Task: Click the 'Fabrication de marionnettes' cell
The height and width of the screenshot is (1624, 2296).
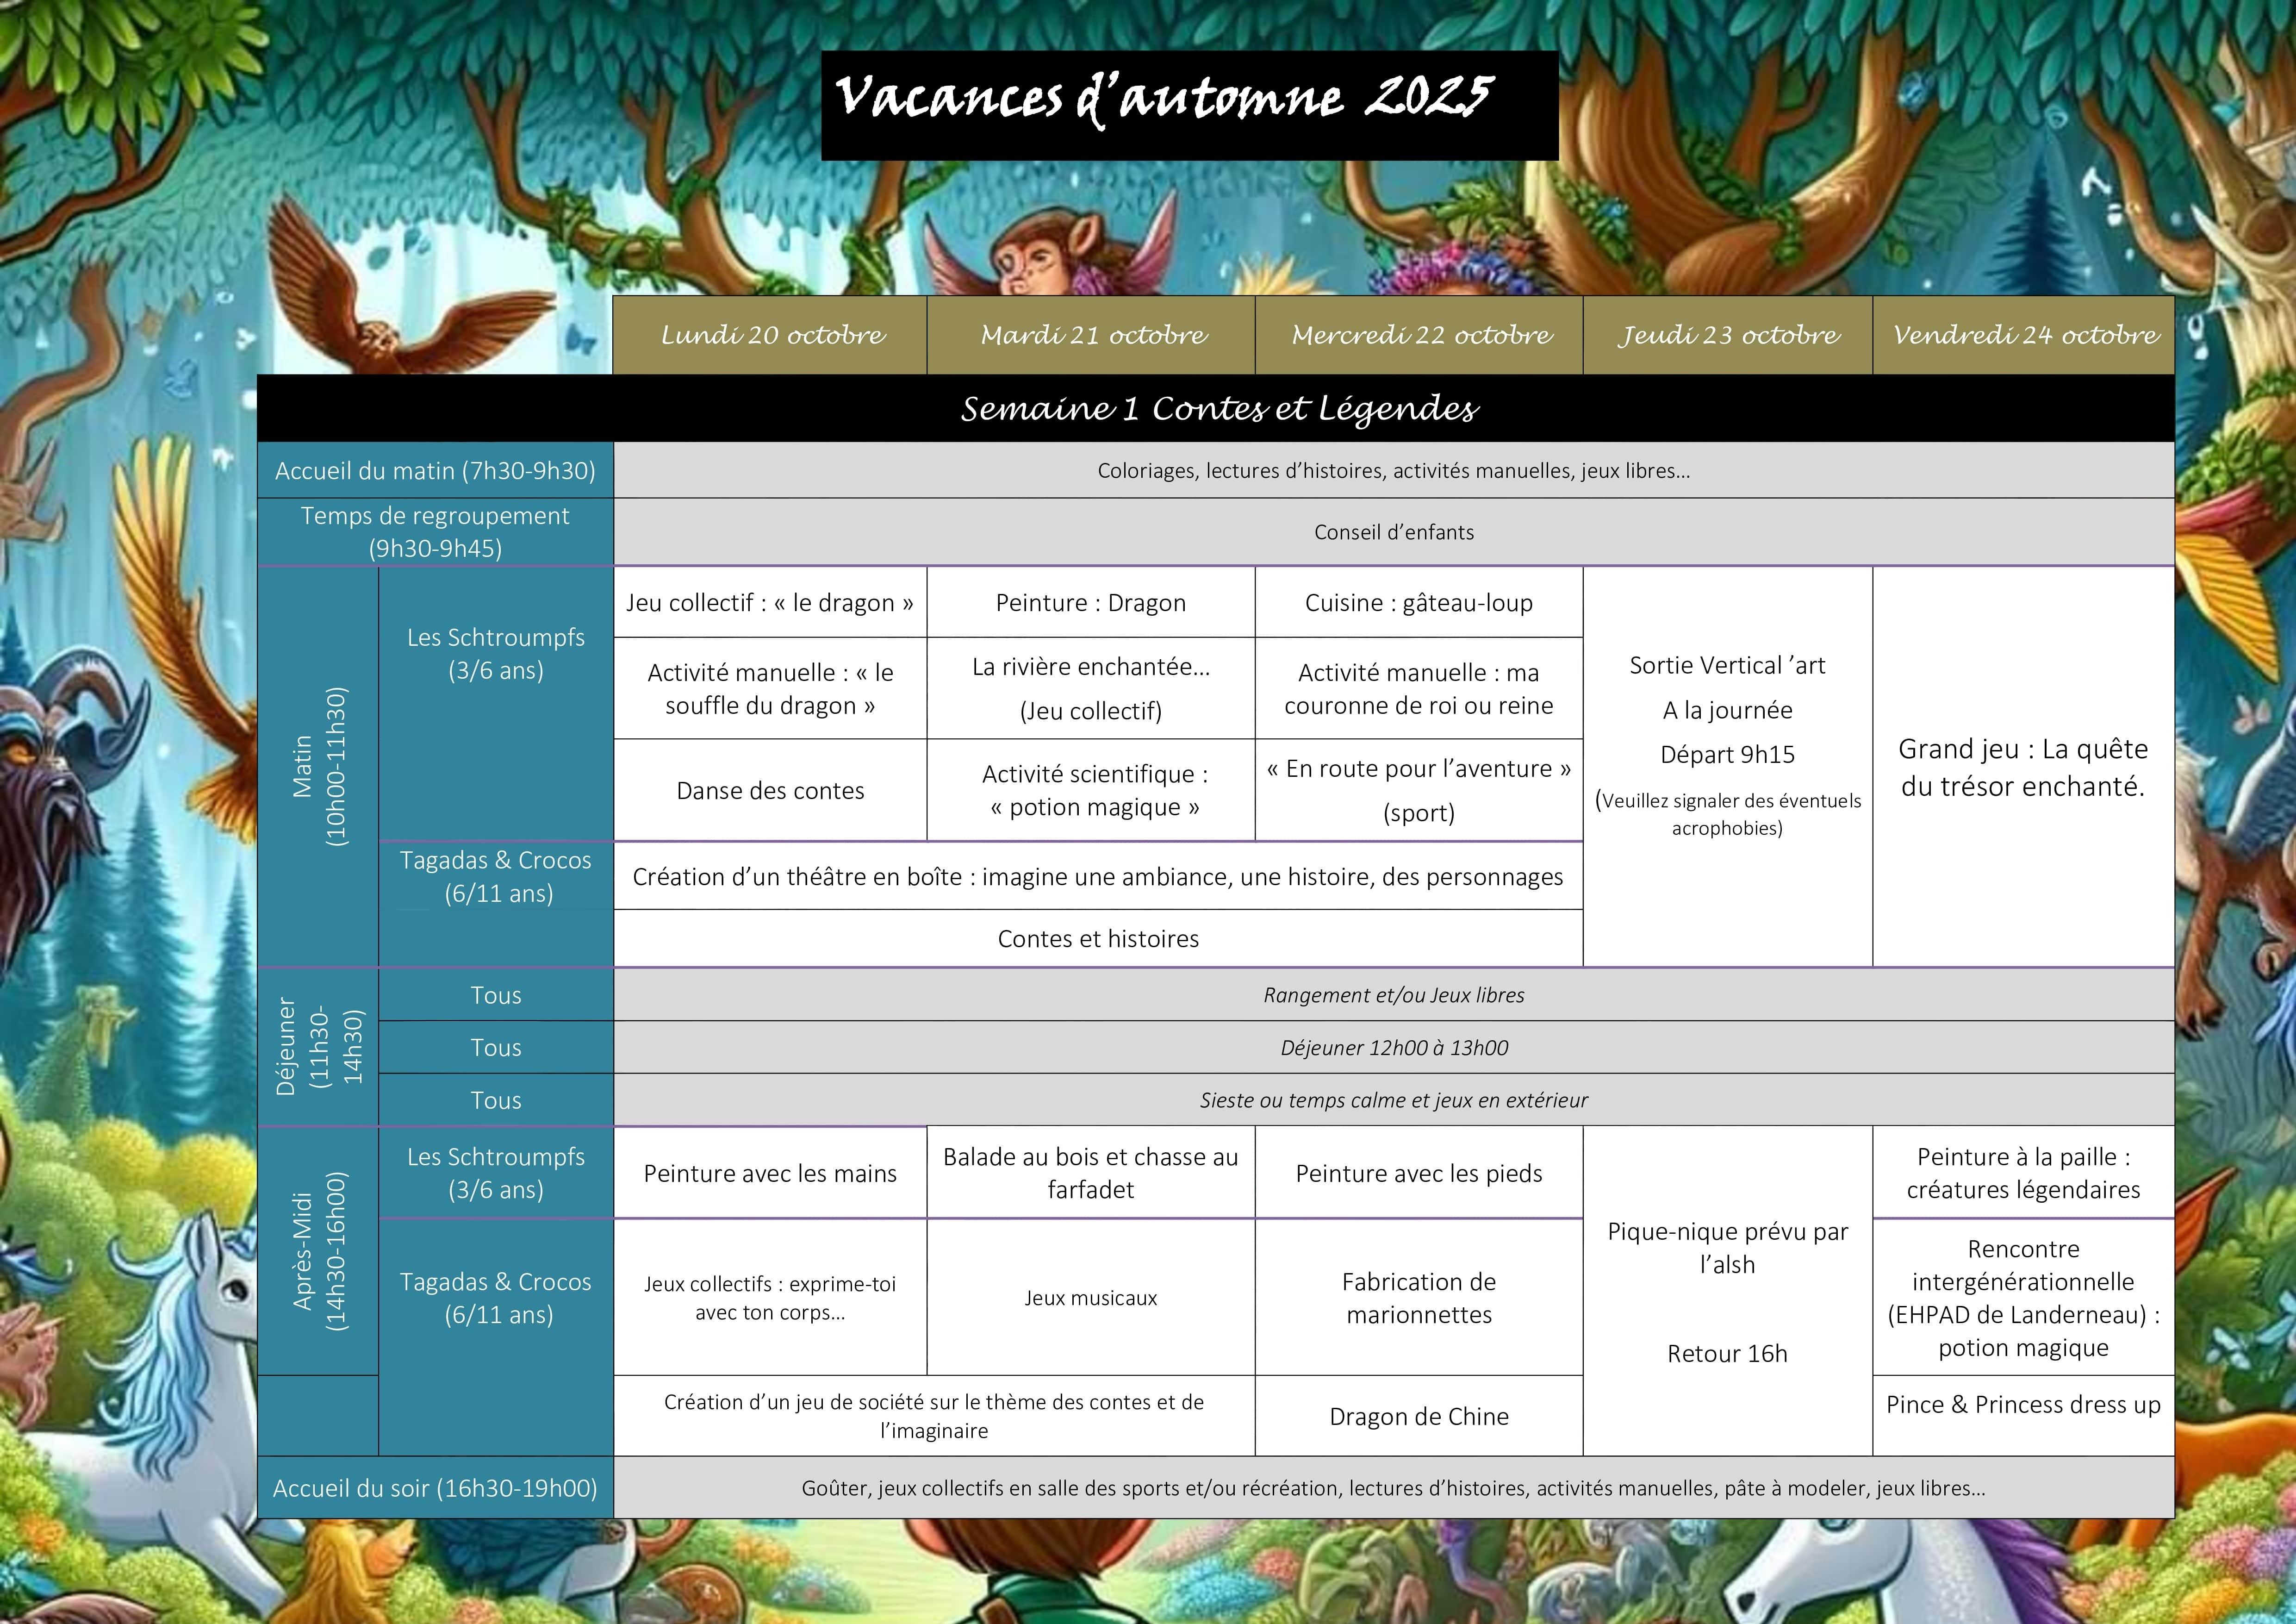Action: pyautogui.click(x=1419, y=1297)
